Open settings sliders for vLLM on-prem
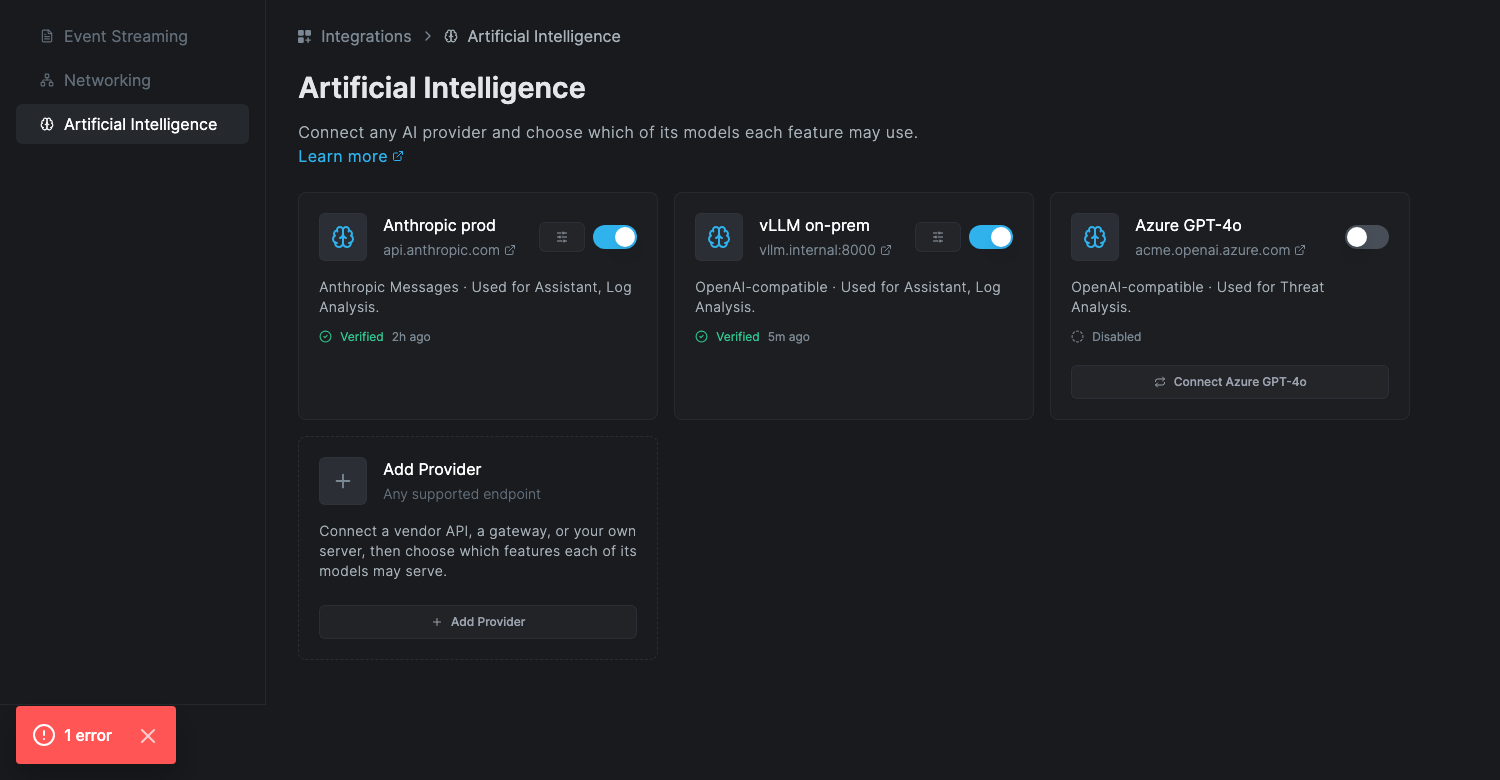Image resolution: width=1500 pixels, height=780 pixels. click(938, 237)
